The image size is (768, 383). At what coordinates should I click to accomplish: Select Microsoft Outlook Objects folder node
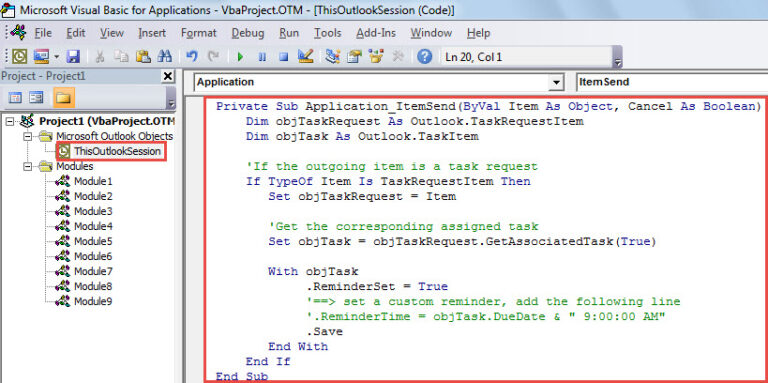(115, 136)
